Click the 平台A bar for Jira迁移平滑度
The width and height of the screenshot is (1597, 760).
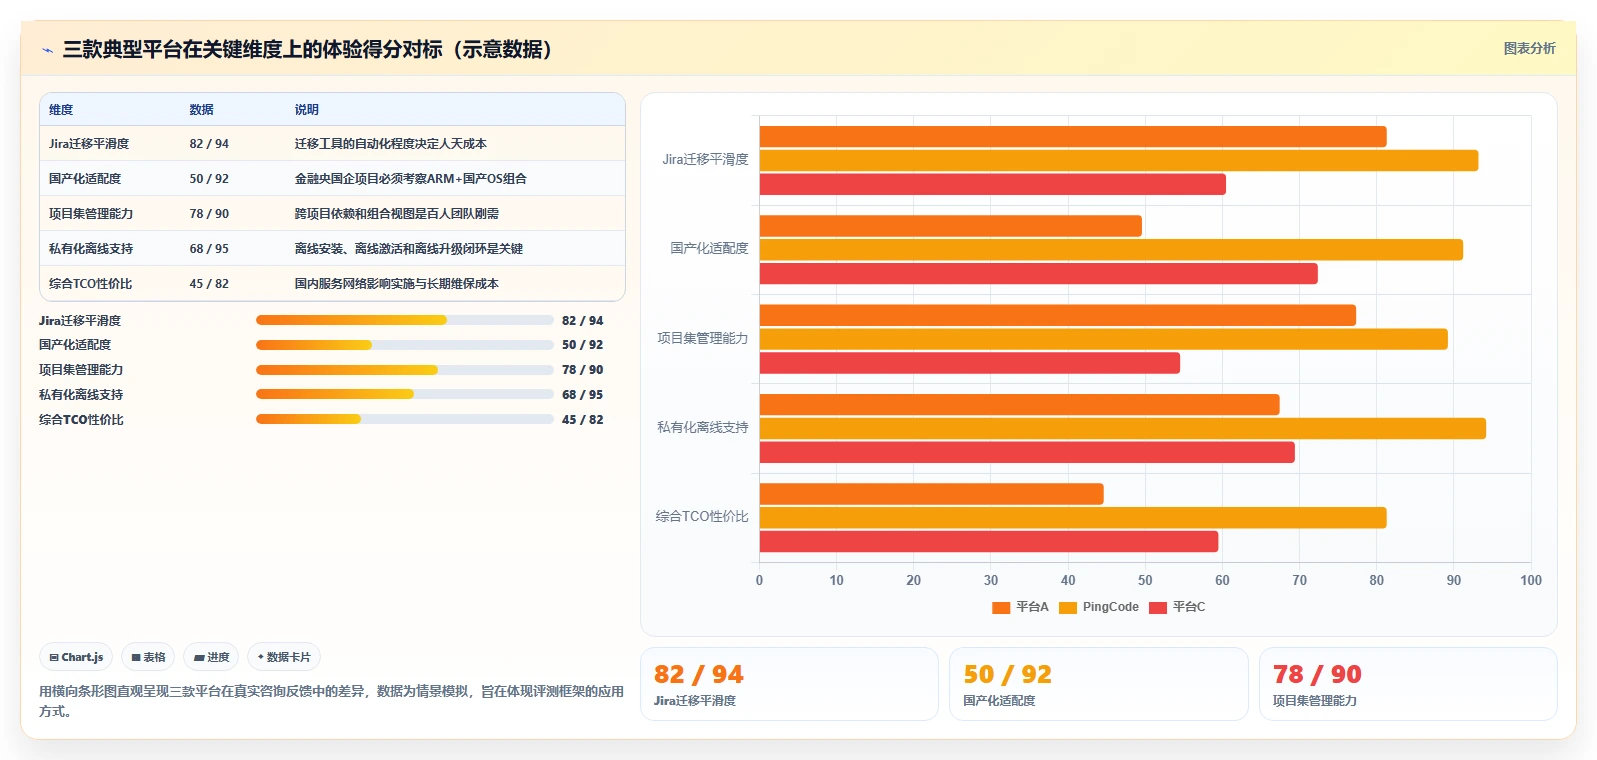click(1073, 137)
